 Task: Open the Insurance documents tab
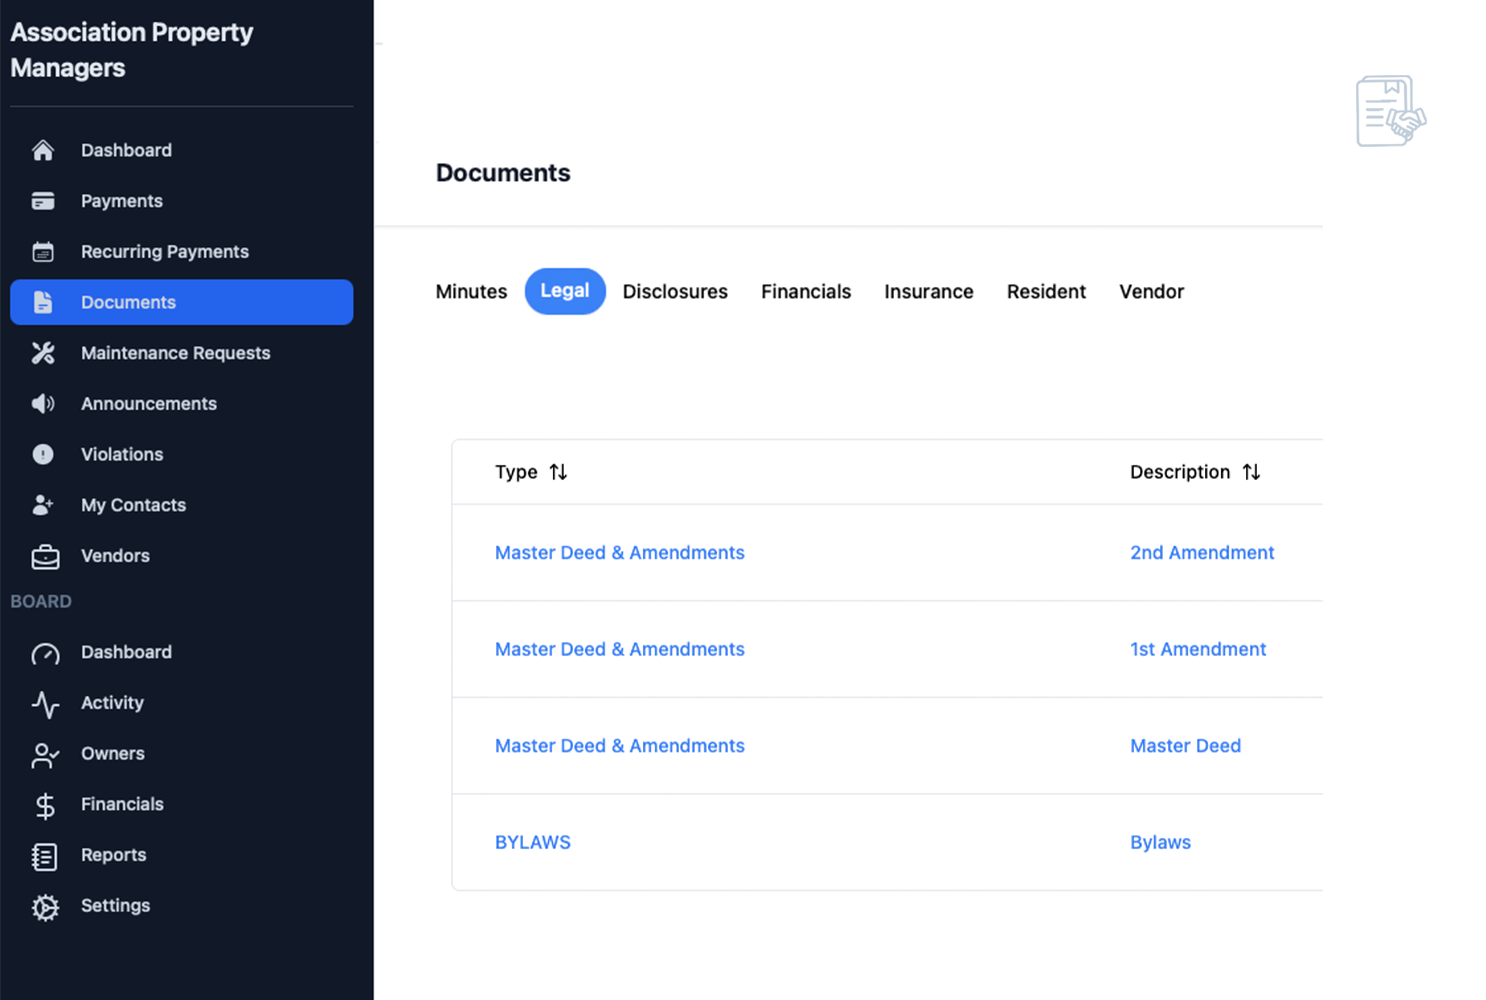point(929,292)
